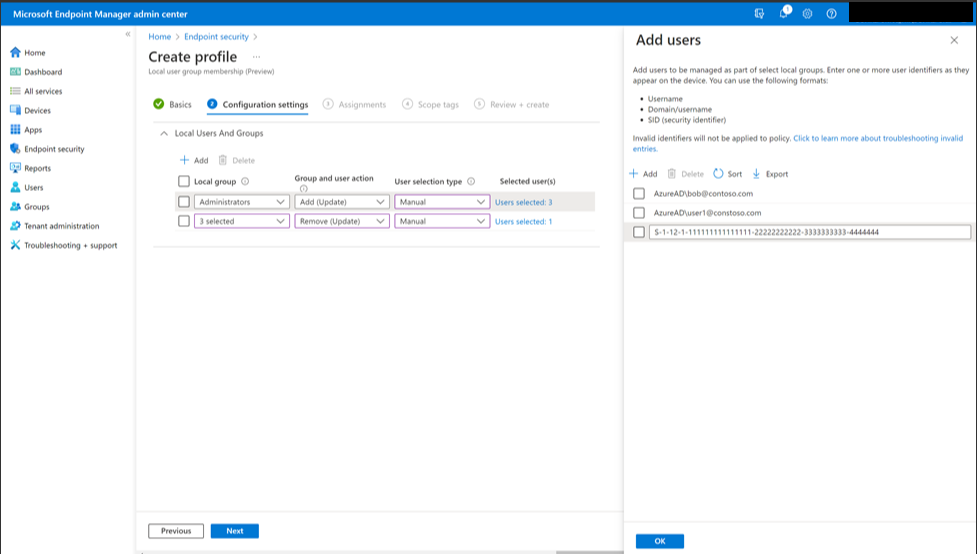Click the Previous button
This screenshot has width=977, height=554.
[x=176, y=531]
